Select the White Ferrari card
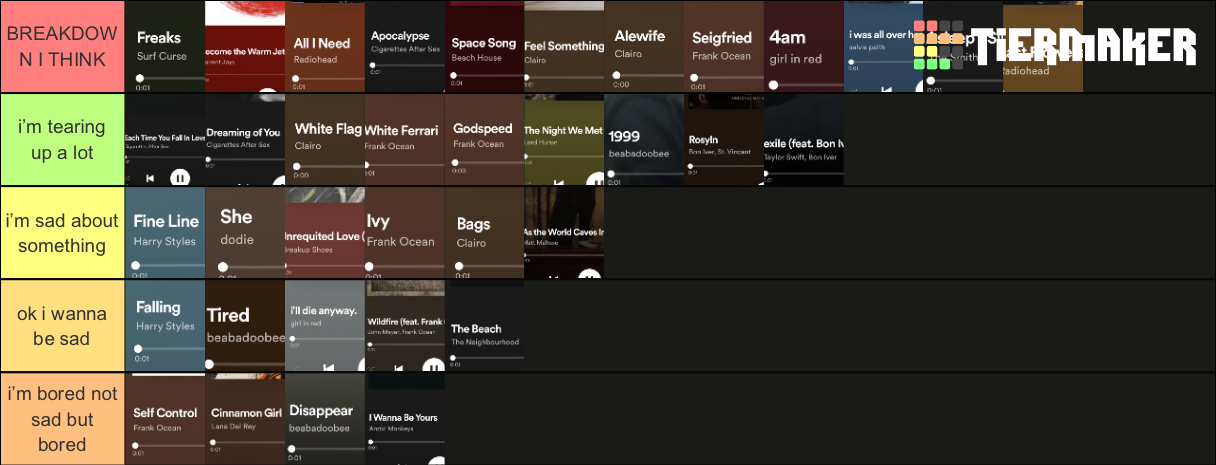1216x465 pixels. (x=405, y=139)
